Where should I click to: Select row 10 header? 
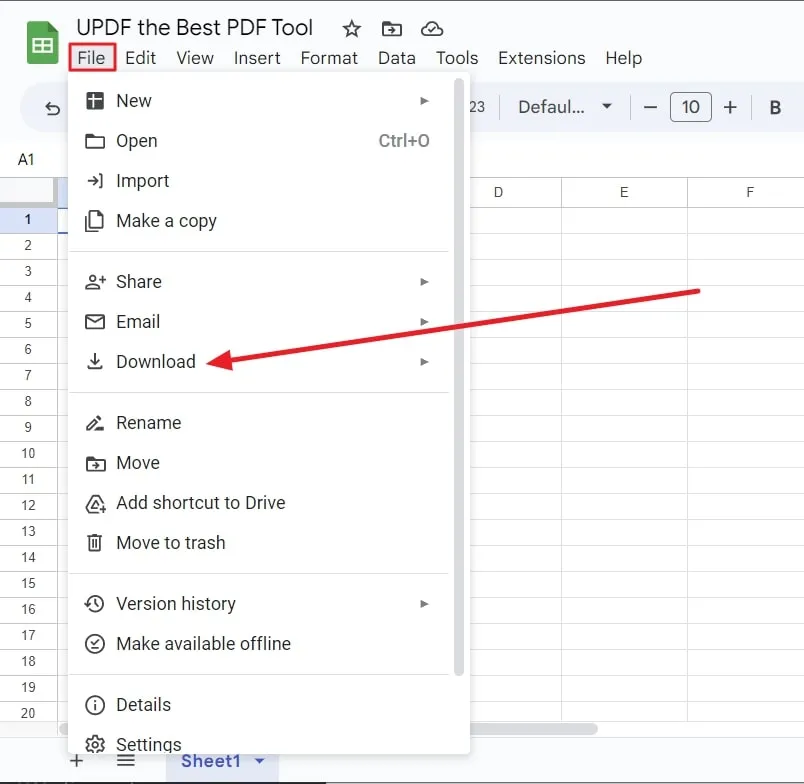click(x=28, y=453)
